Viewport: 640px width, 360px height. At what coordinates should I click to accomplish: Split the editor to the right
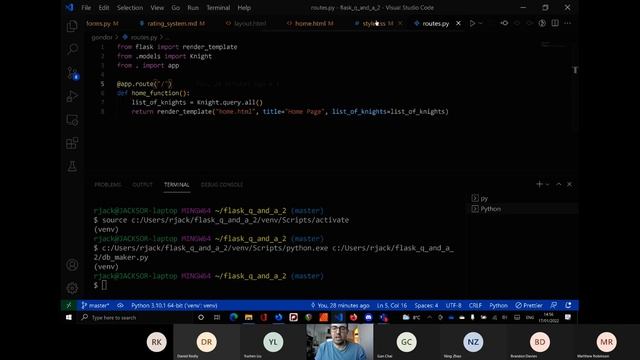(555, 23)
